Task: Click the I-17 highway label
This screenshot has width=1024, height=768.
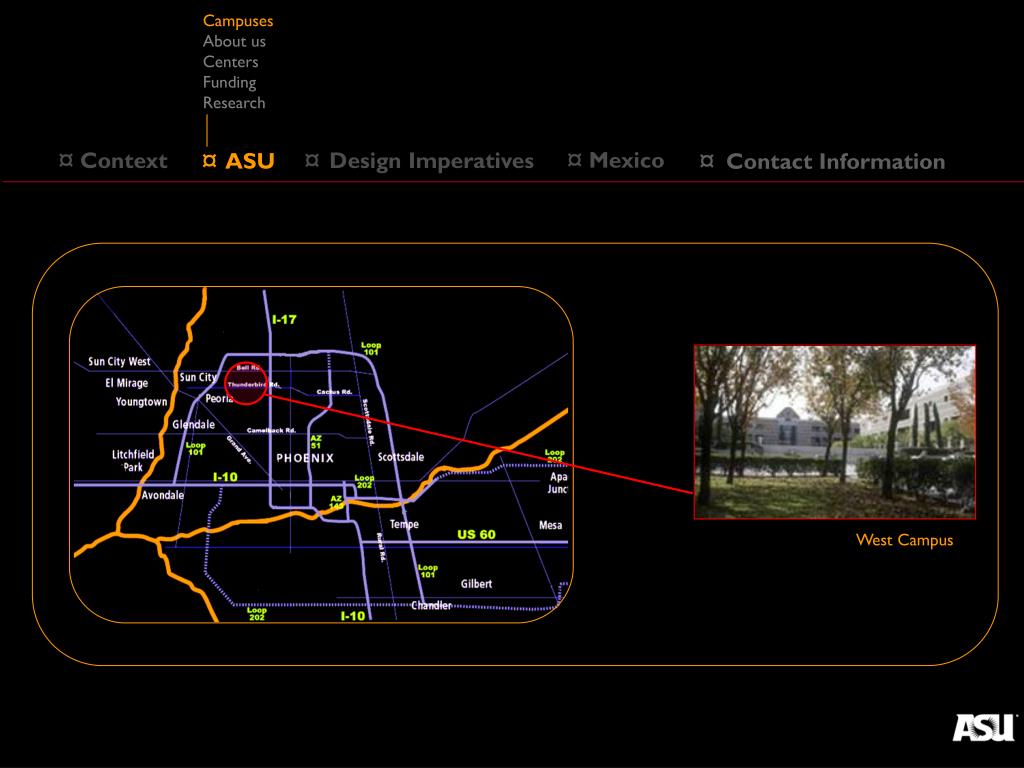Action: pos(284,319)
